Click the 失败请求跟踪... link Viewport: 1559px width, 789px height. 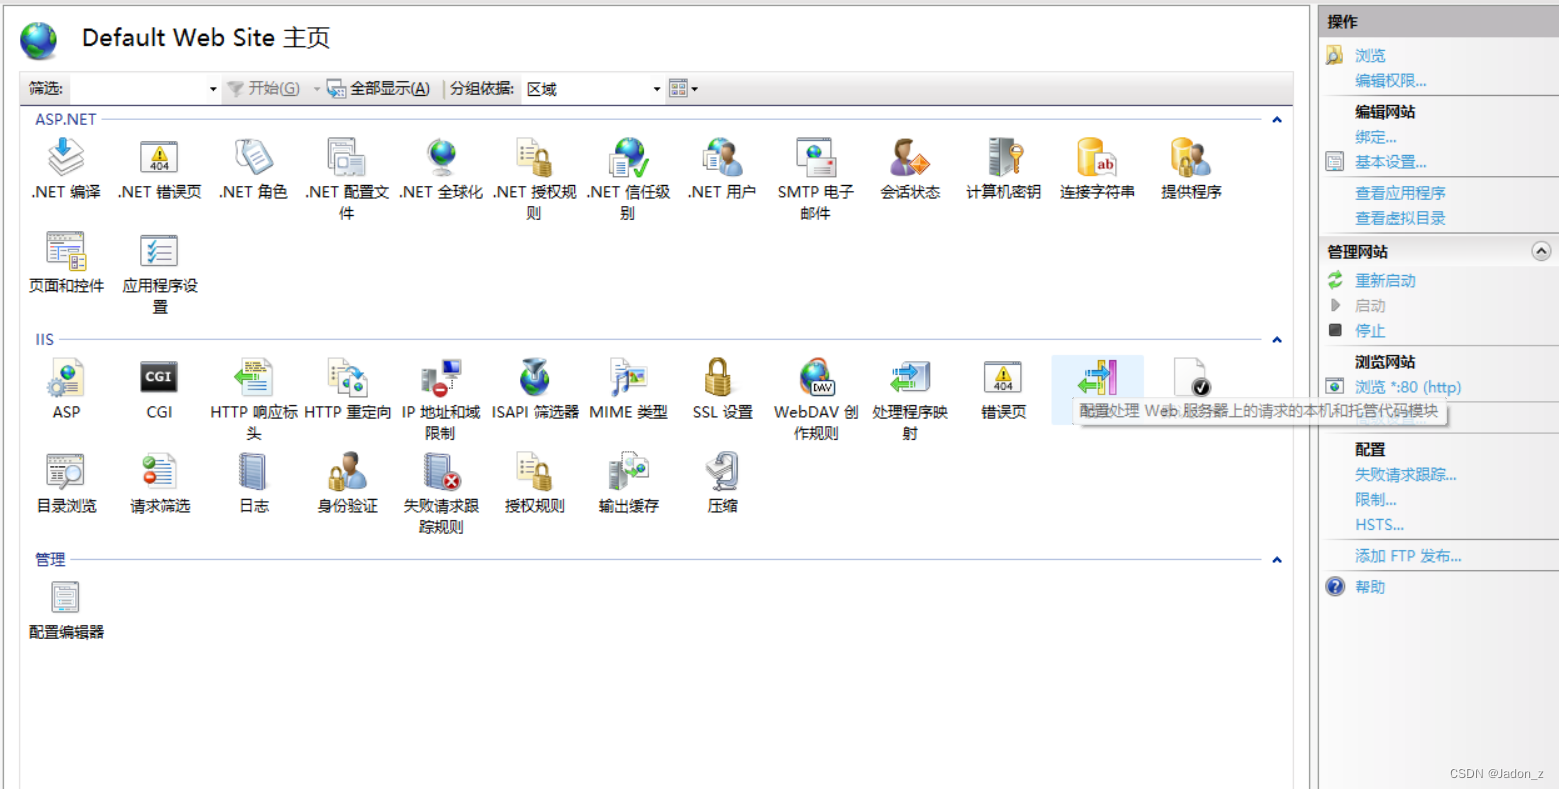click(x=1405, y=475)
